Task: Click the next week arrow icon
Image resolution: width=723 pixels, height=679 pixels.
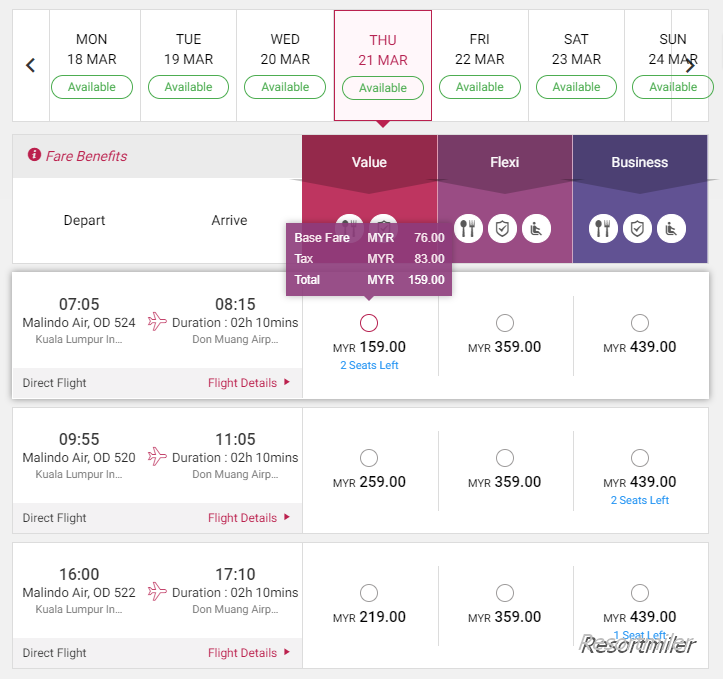Action: [690, 65]
